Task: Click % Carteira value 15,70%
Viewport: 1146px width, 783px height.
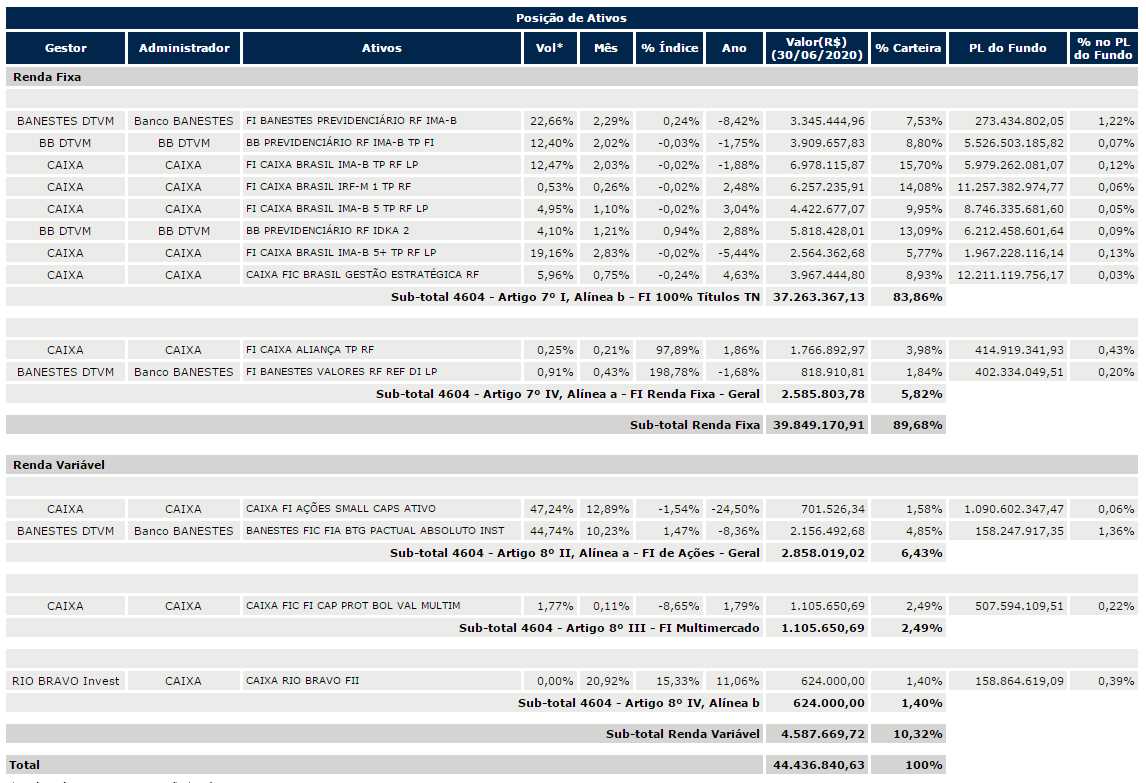Action: [921, 165]
